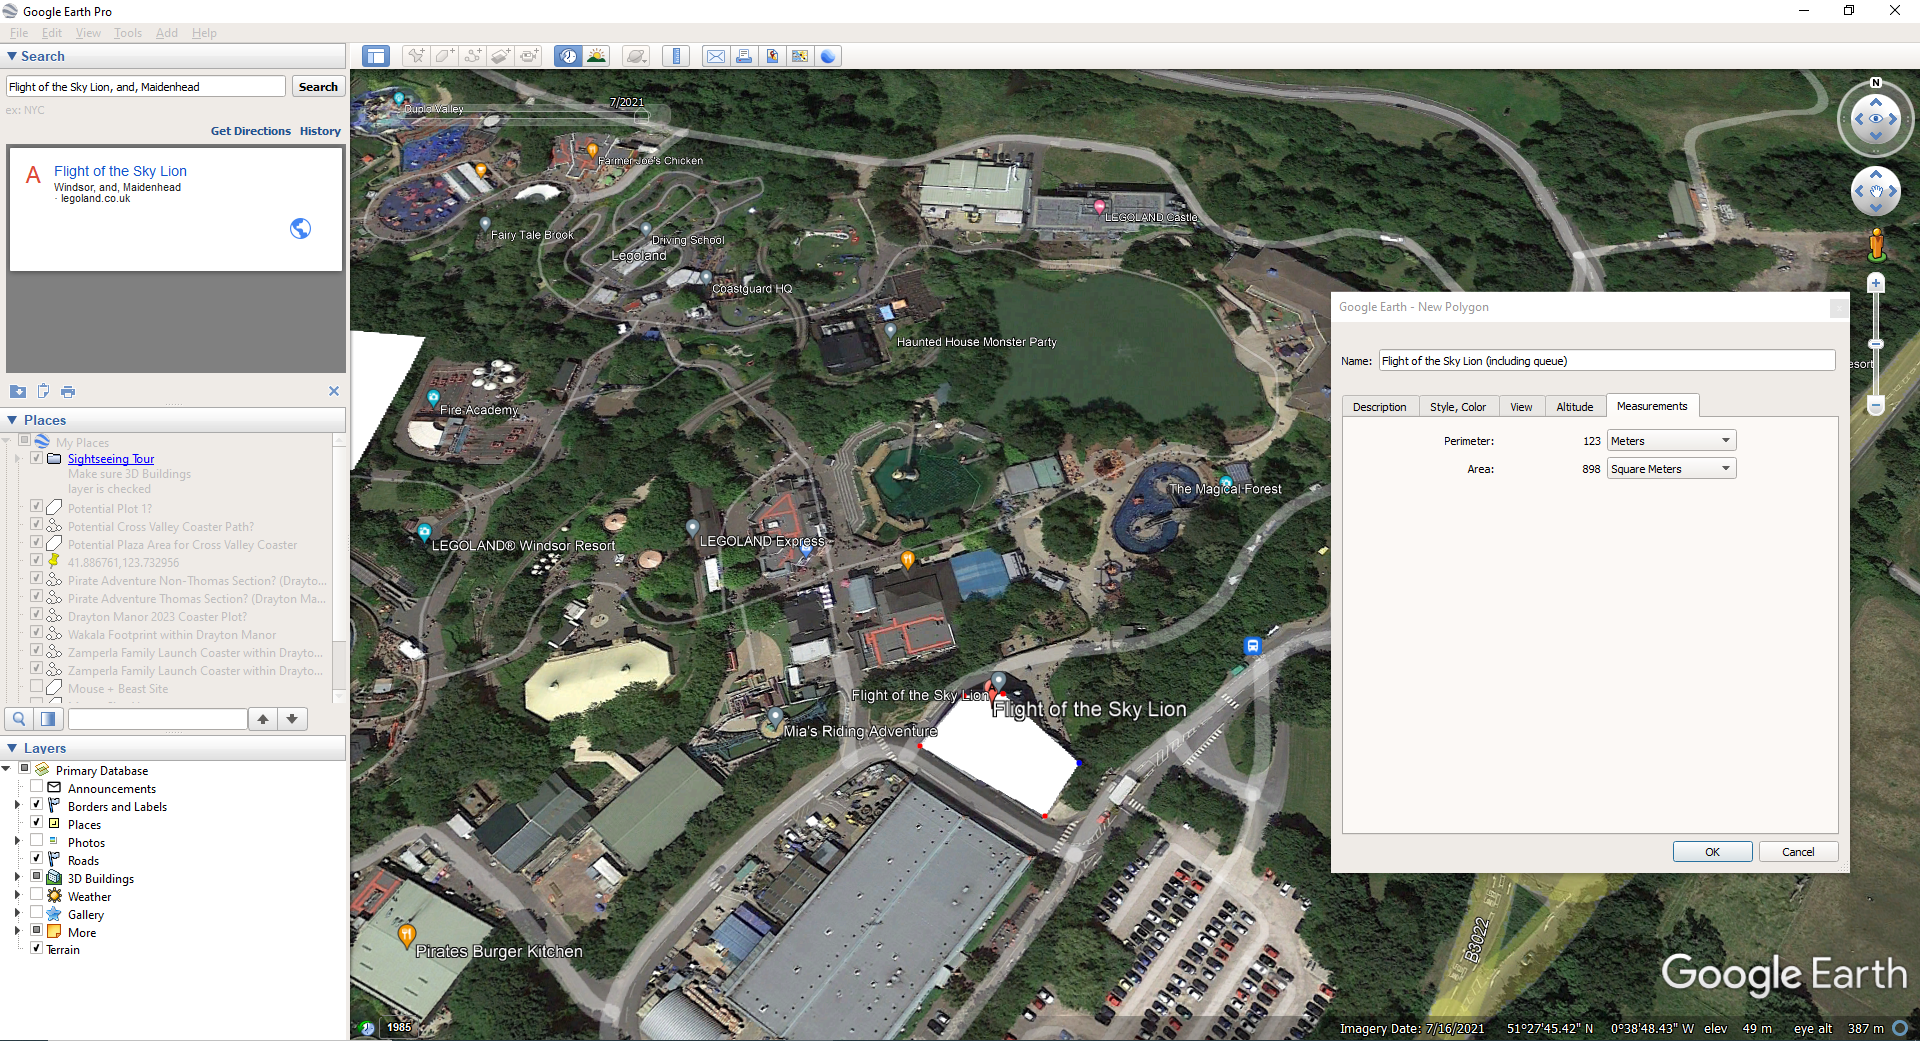Click the move joystick hand control
This screenshot has height=1041, width=1920.
tap(1876, 191)
